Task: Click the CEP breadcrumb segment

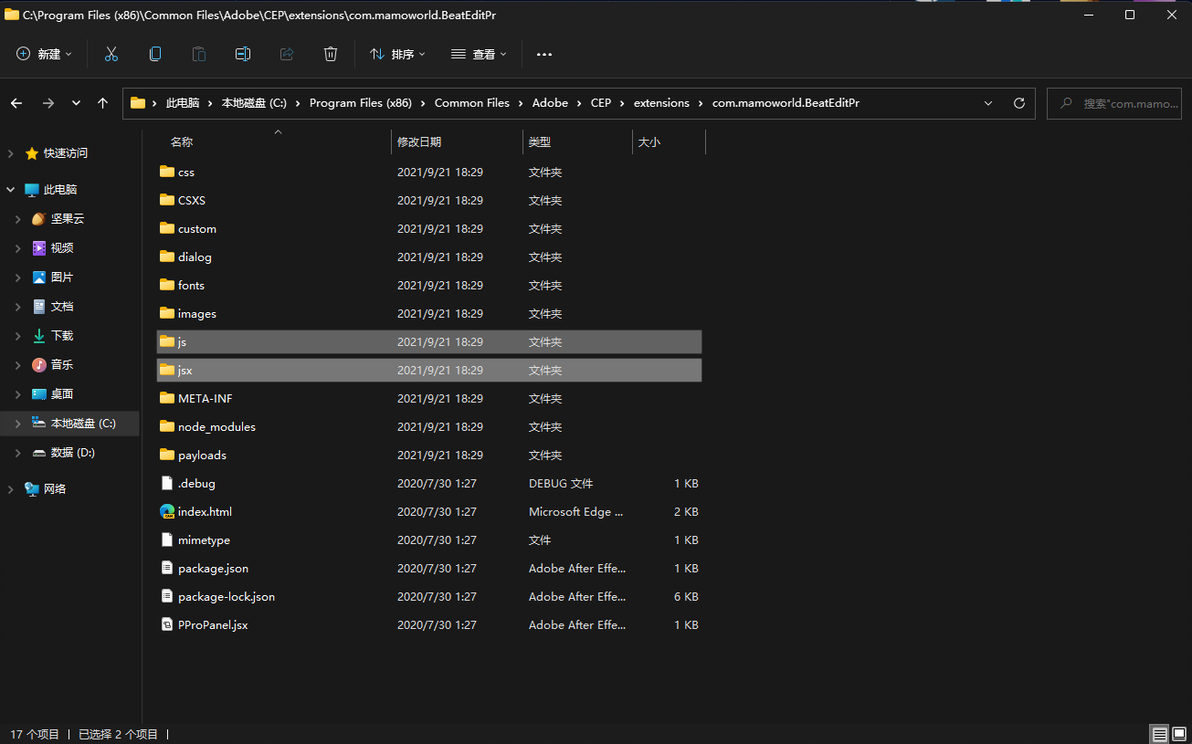Action: pyautogui.click(x=601, y=103)
